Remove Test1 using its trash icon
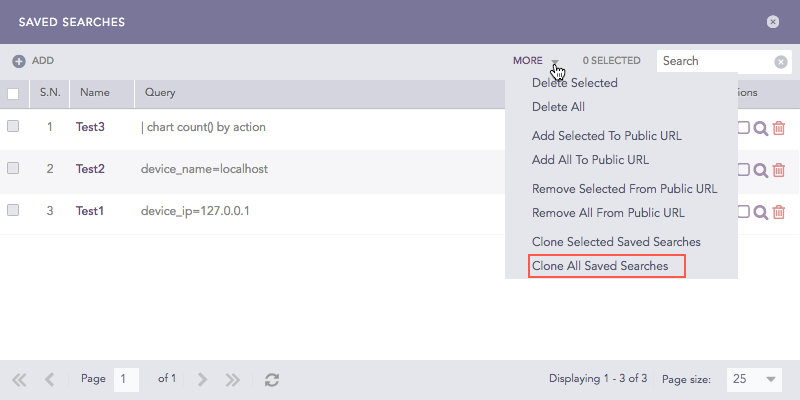The height and width of the screenshot is (400, 800). tap(779, 212)
